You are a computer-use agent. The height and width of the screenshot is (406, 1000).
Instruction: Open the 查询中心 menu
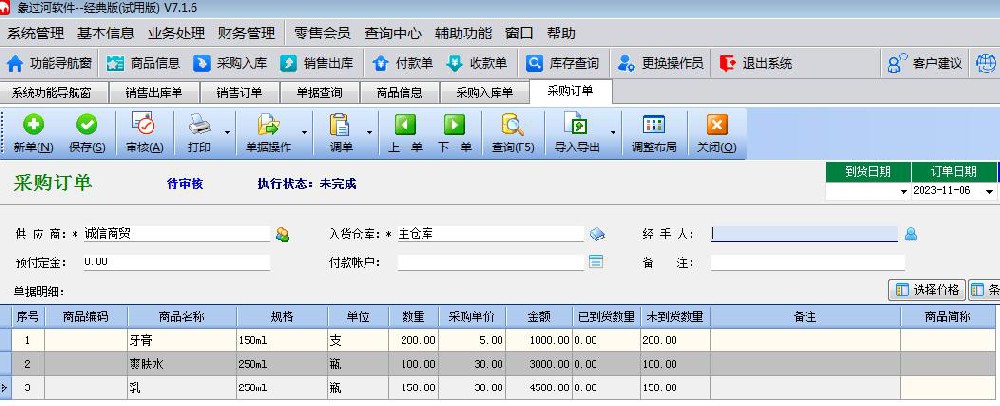[393, 33]
